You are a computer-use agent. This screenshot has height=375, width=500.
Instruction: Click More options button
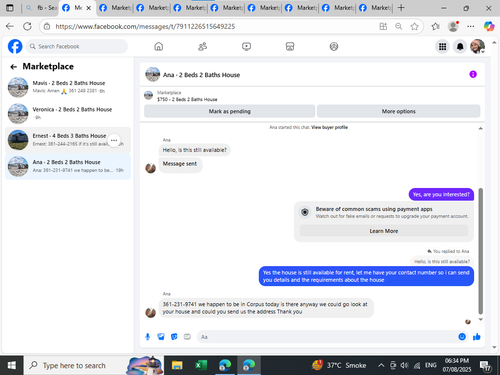[399, 111]
